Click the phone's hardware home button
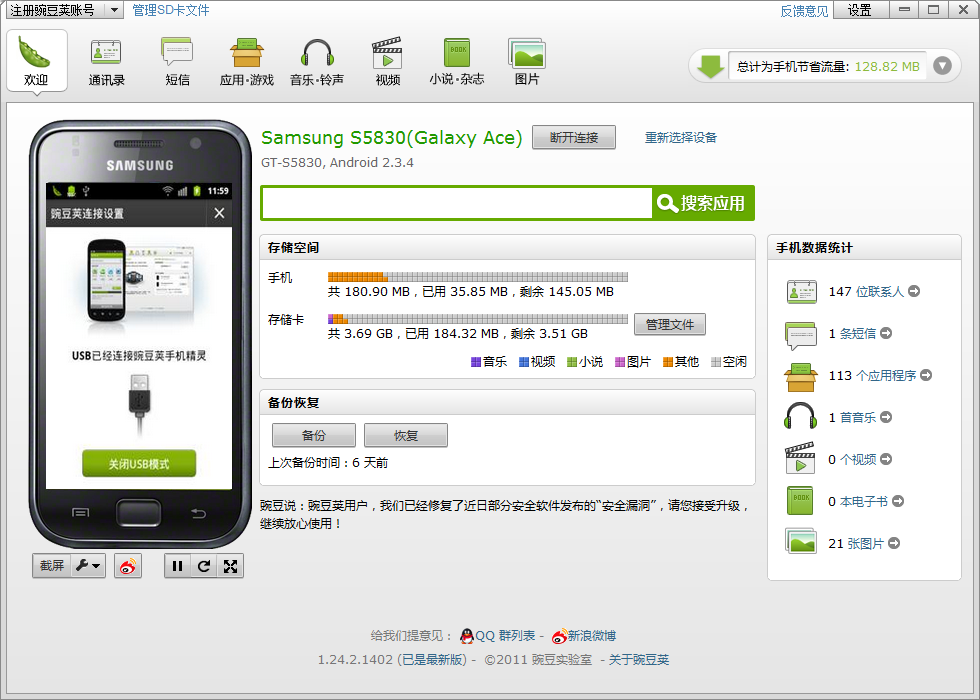This screenshot has height=700, width=980. 139,512
